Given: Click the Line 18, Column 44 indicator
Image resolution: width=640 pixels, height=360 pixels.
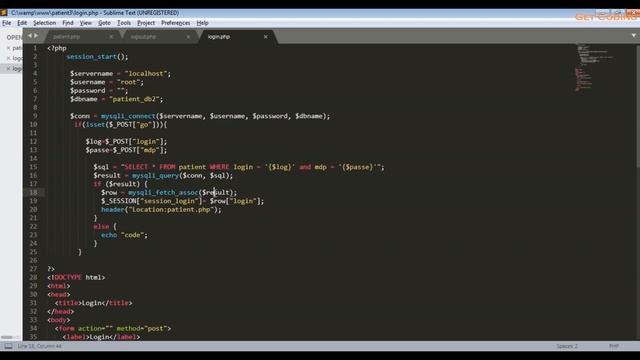Looking at the screenshot, I should point(40,346).
